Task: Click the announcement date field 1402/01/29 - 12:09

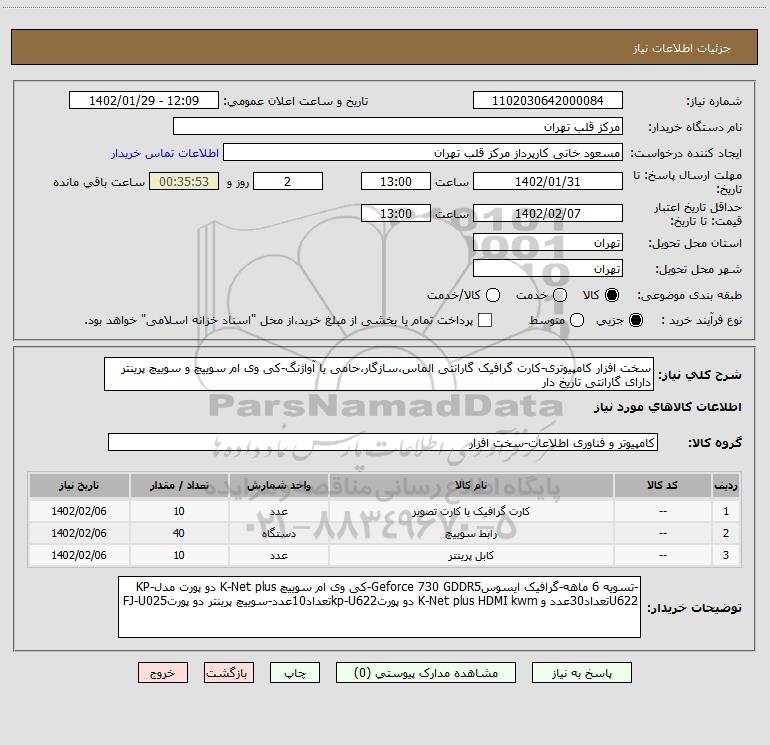Action: point(144,101)
